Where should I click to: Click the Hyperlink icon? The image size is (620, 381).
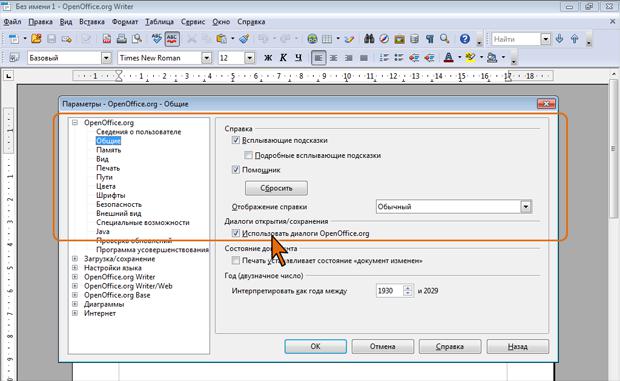coord(312,39)
